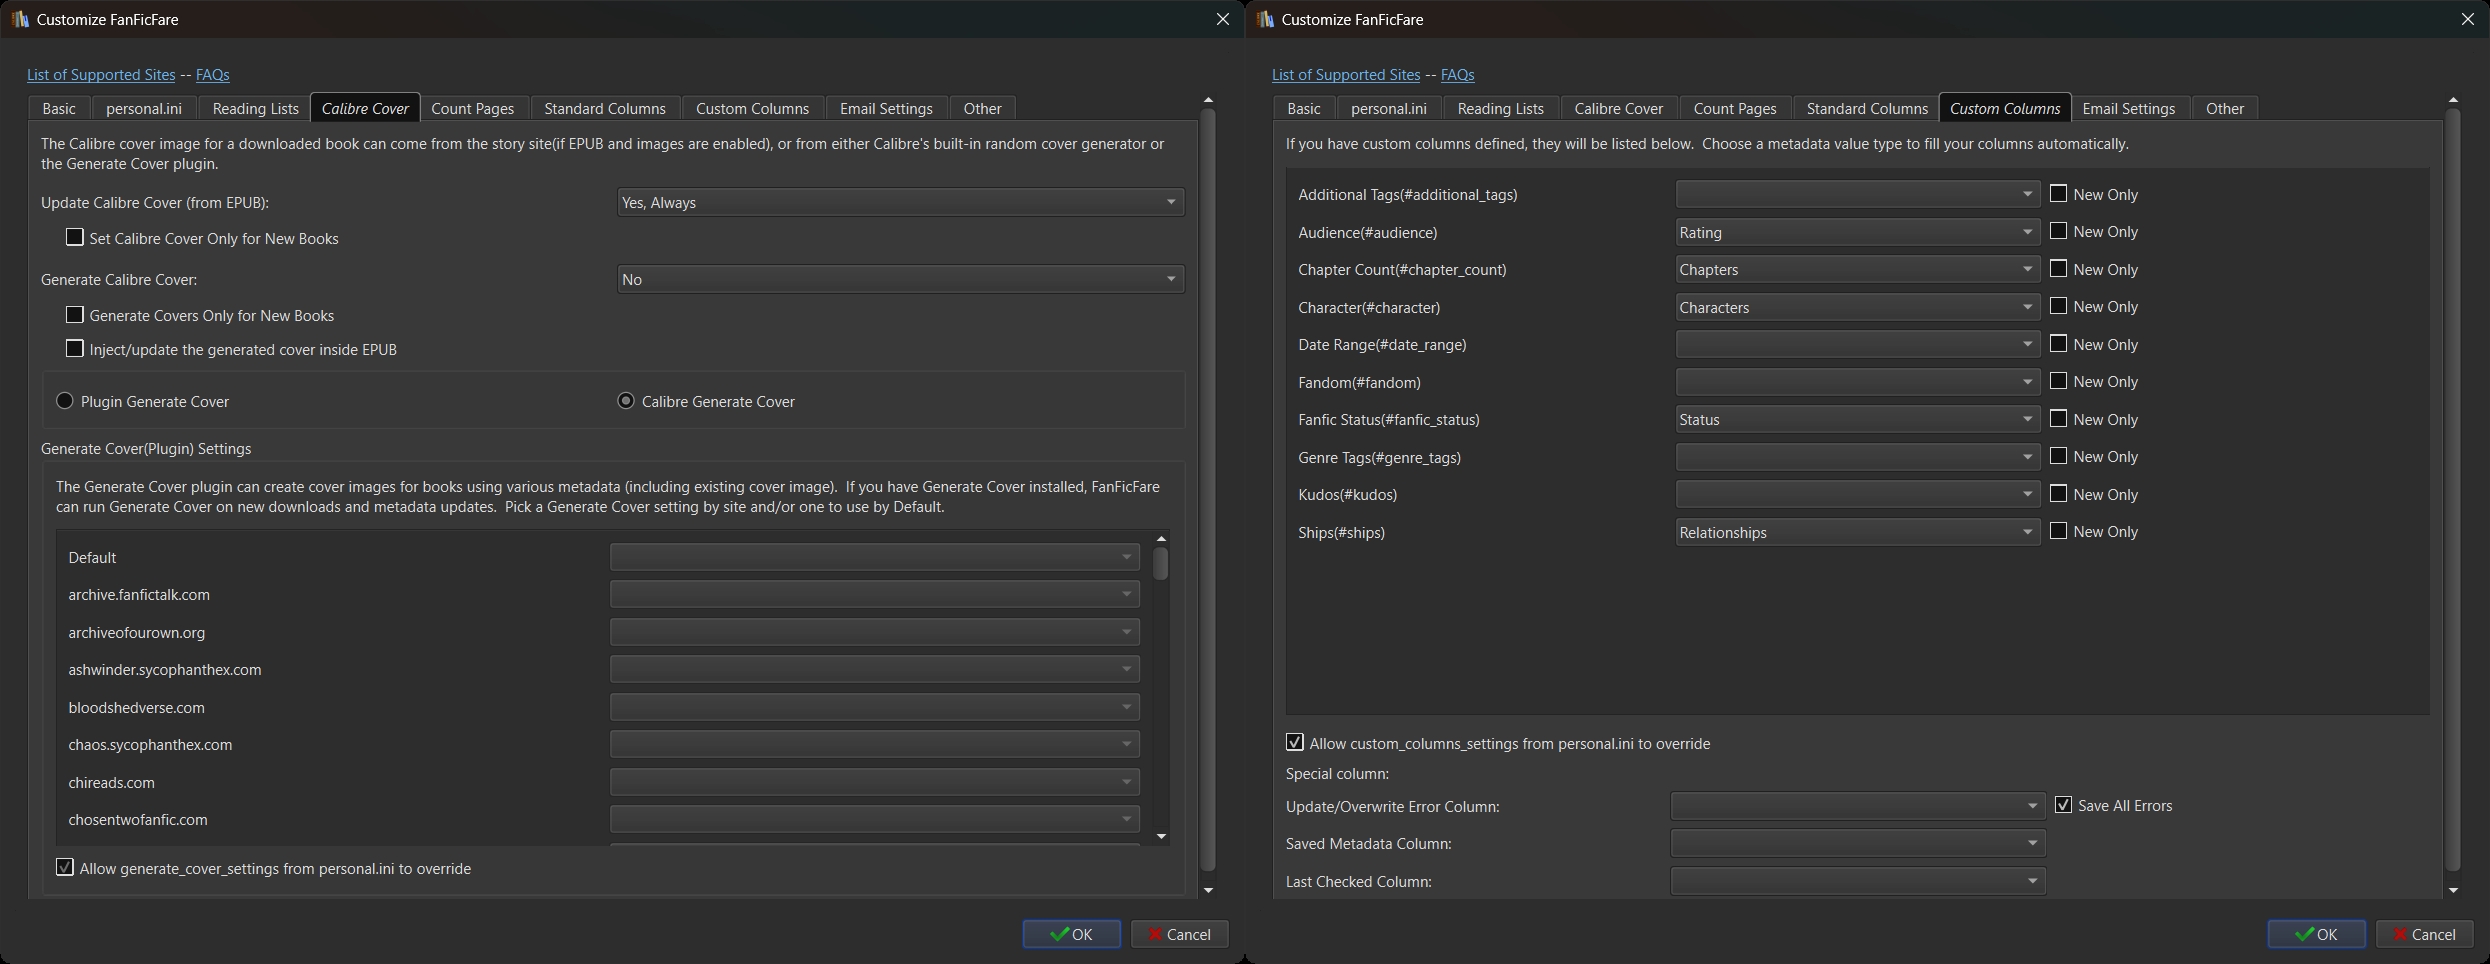The width and height of the screenshot is (2490, 964).
Task: Open the Ships dropdown showing Relationships
Action: coord(1857,532)
